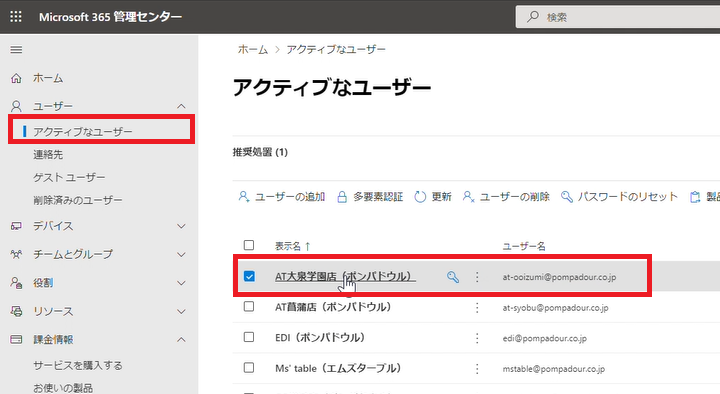Click the 多要素認証 lock icon

342,197
